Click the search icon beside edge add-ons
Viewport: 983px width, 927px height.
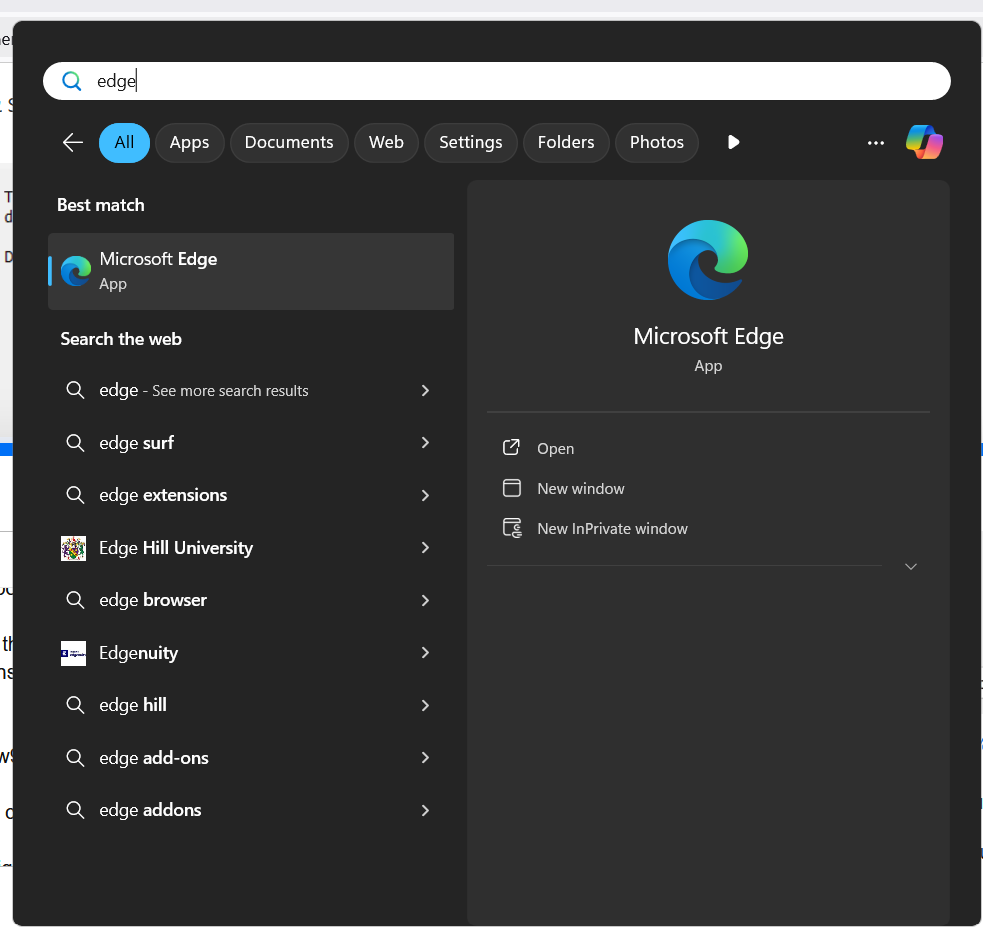[x=75, y=758]
